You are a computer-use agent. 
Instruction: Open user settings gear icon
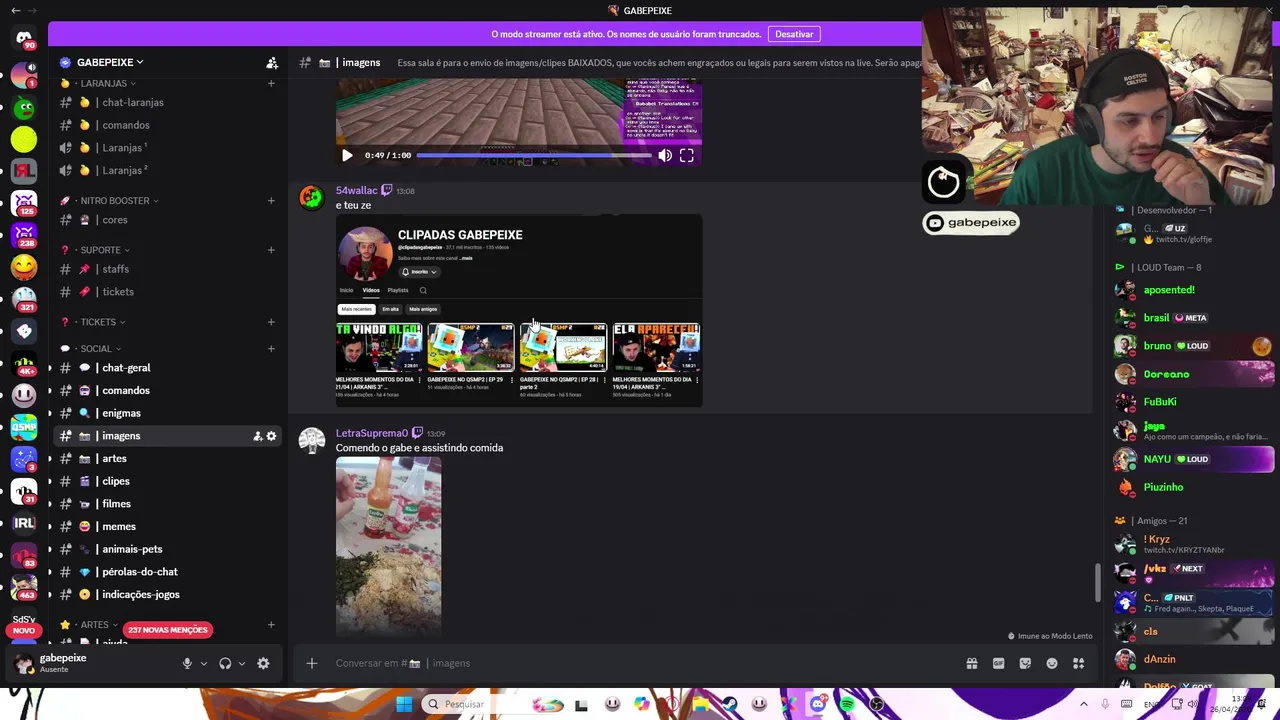[263, 663]
